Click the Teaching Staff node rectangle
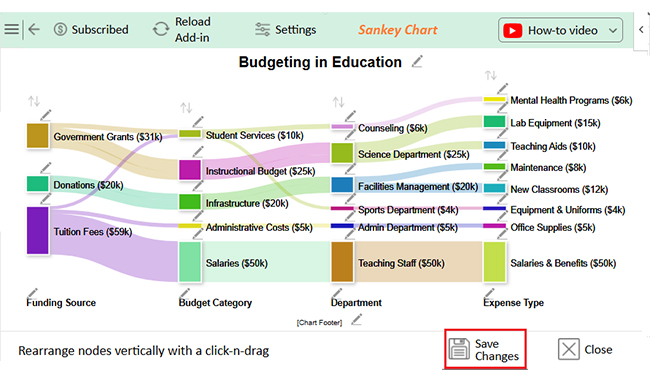 [x=342, y=262]
